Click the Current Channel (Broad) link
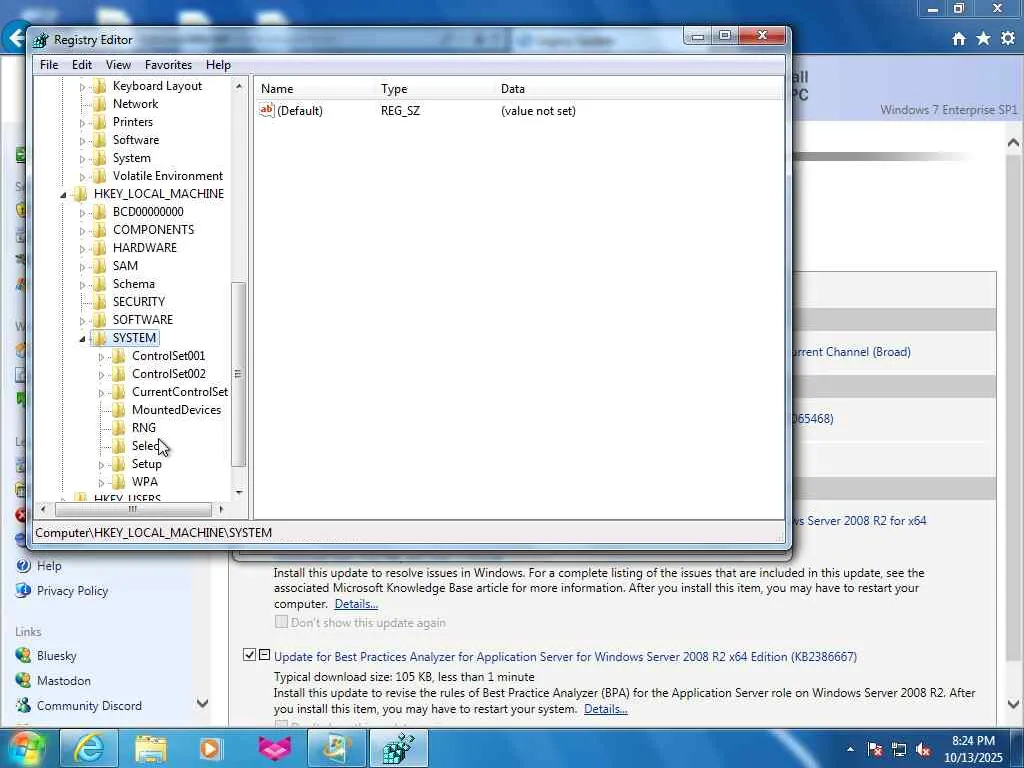The height and width of the screenshot is (768, 1024). (x=852, y=352)
